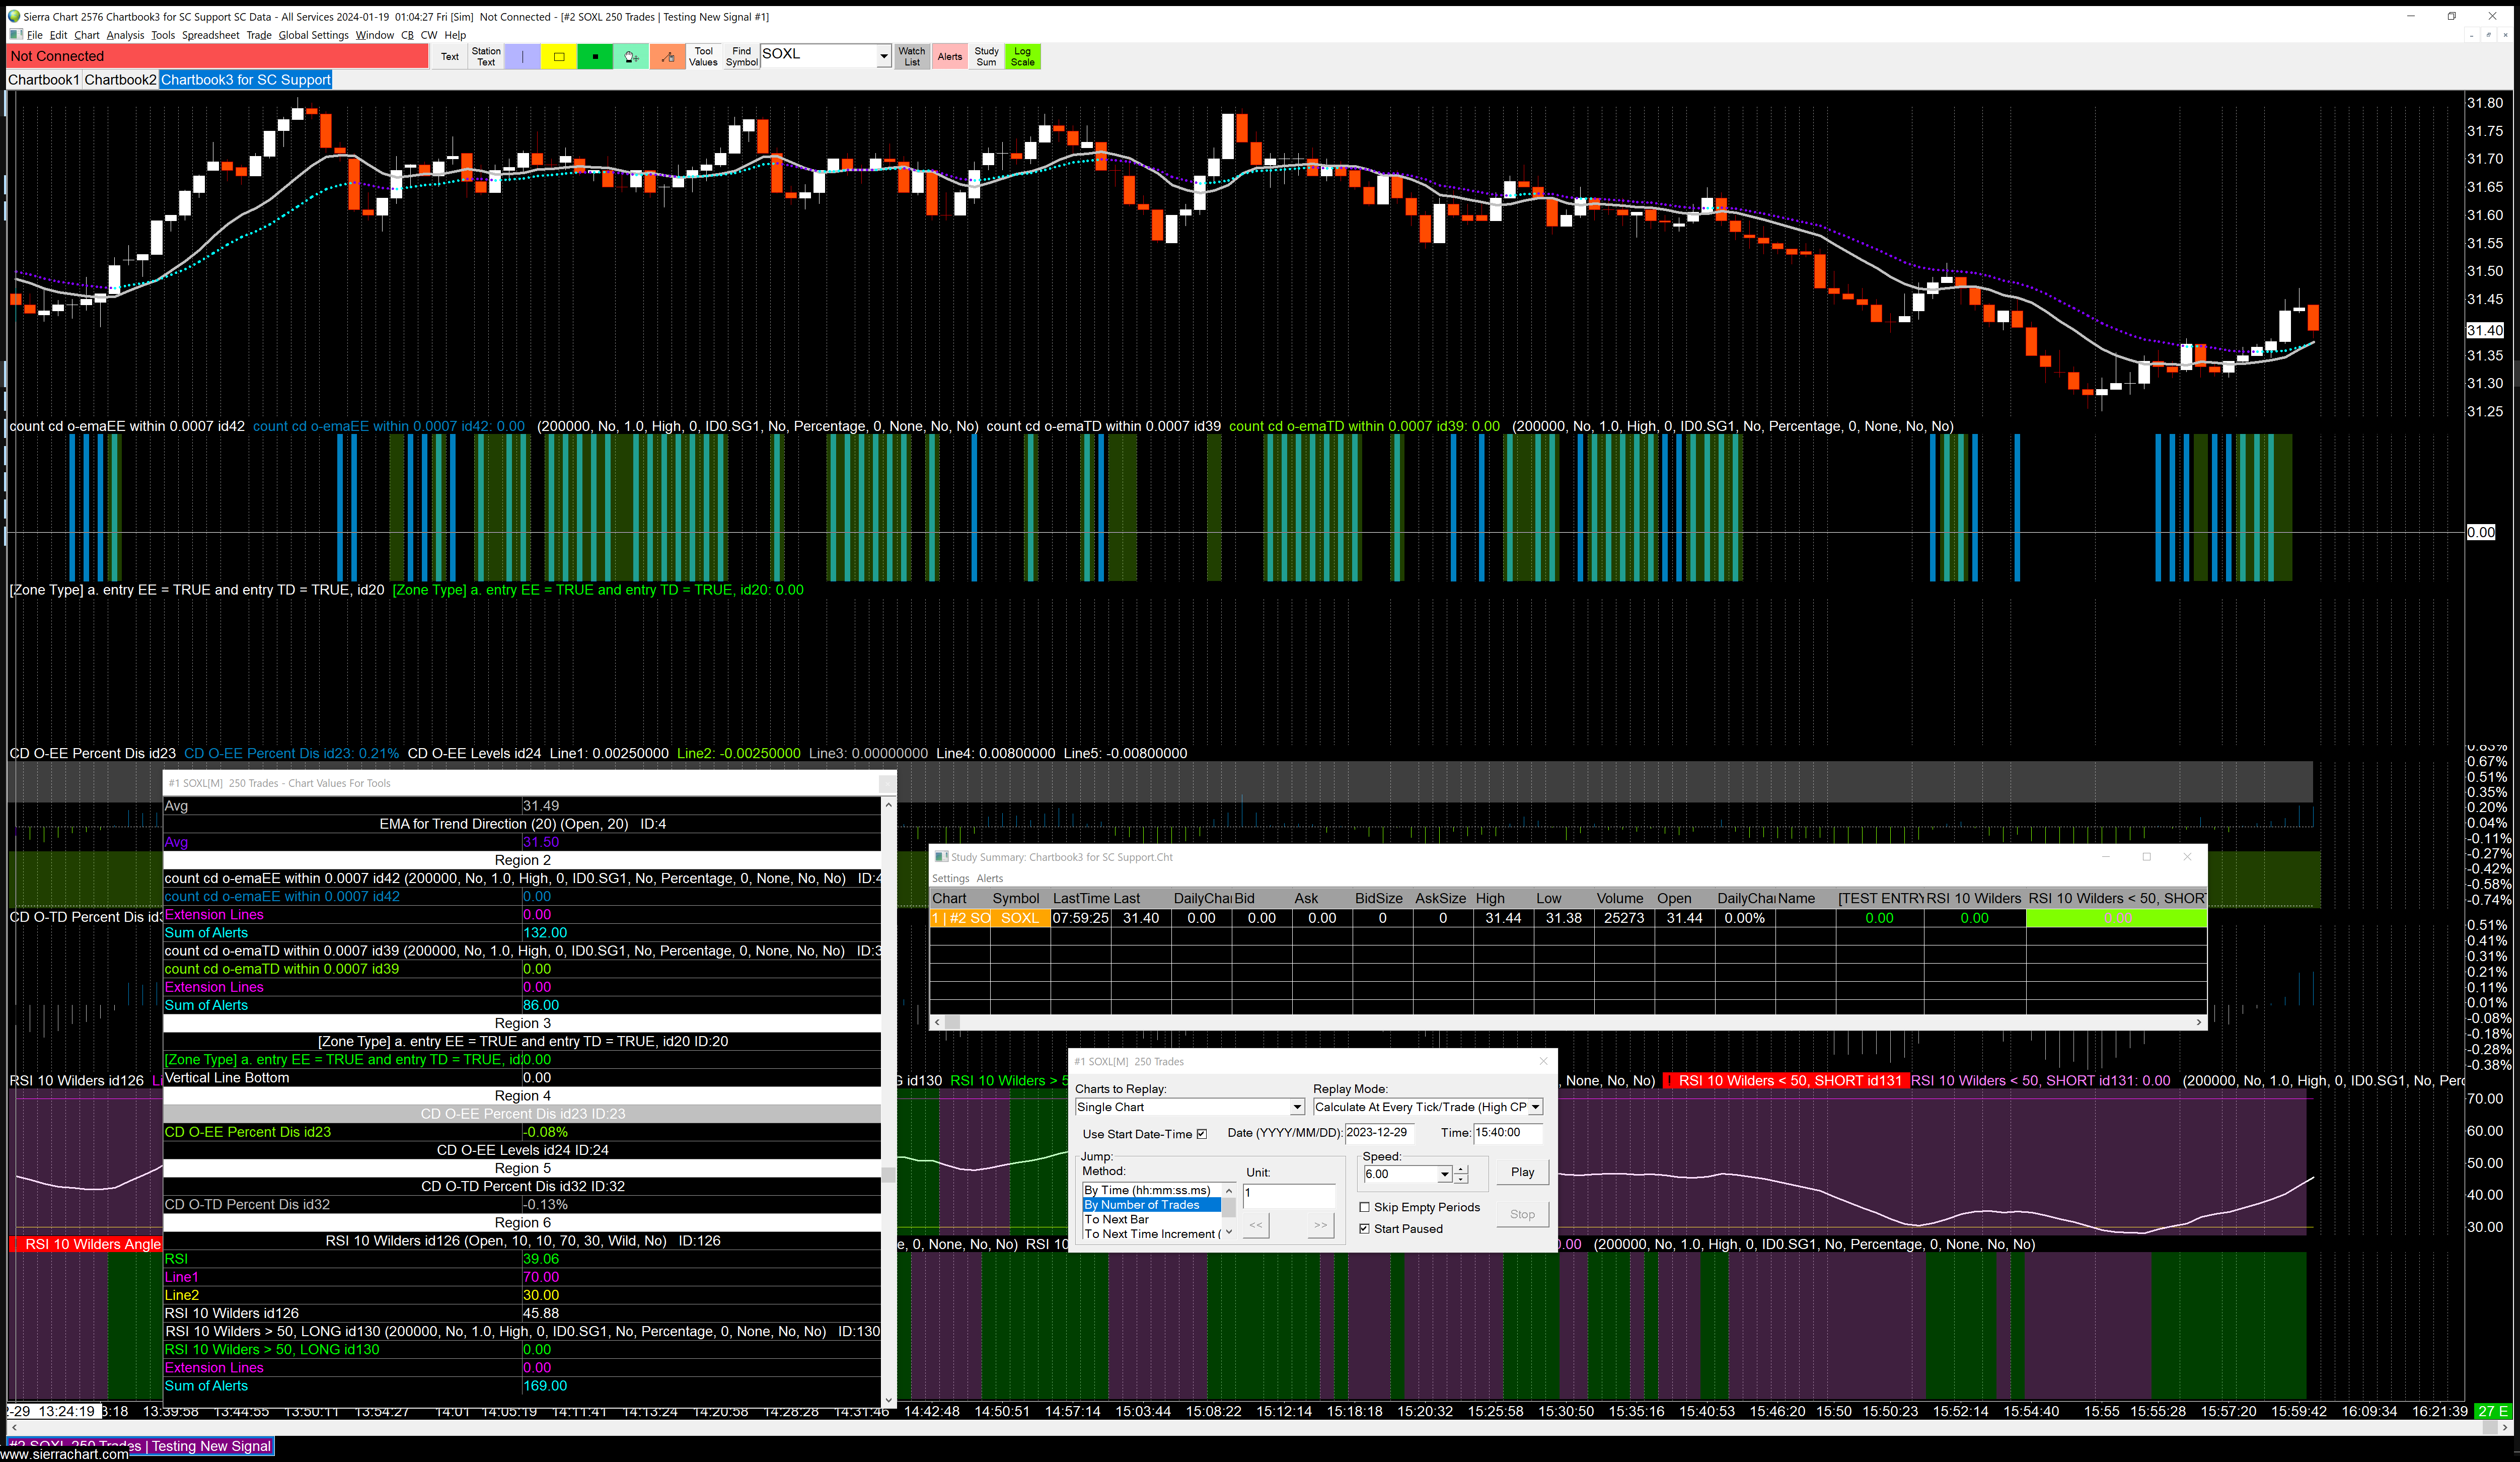
Task: Expand the Replay Mode dropdown
Action: [1535, 1107]
